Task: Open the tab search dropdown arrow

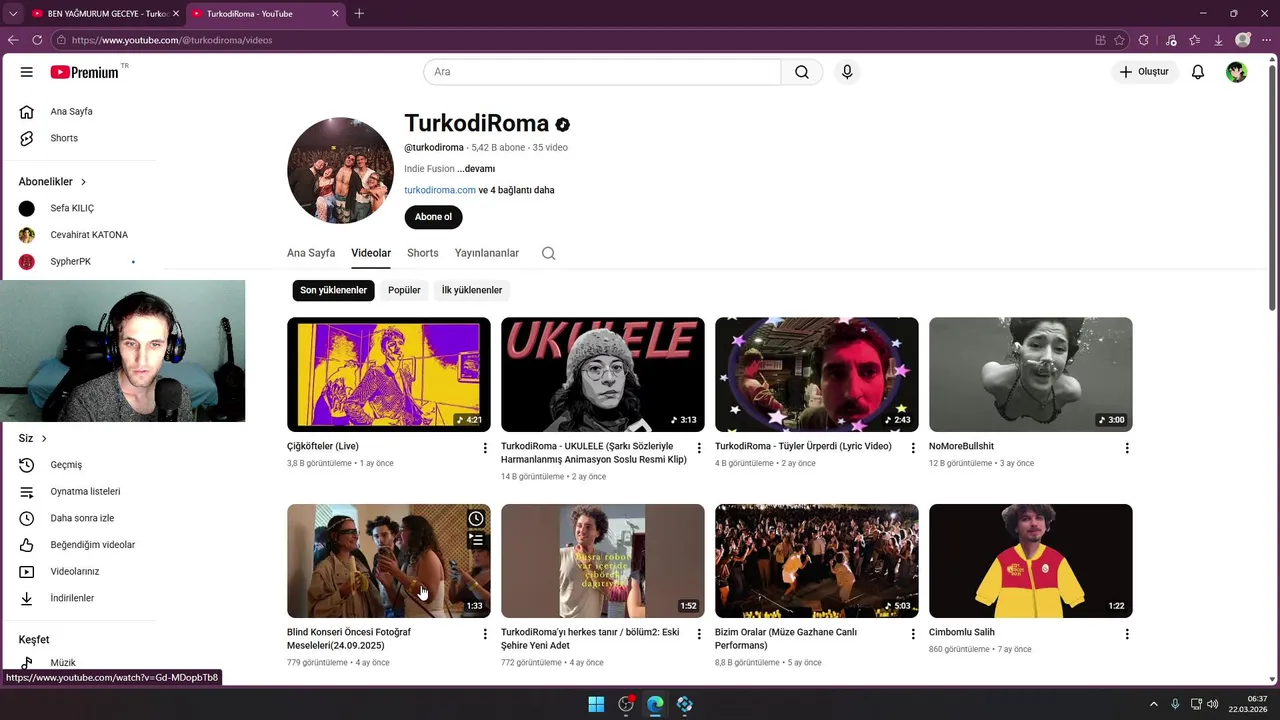Action: (13, 13)
